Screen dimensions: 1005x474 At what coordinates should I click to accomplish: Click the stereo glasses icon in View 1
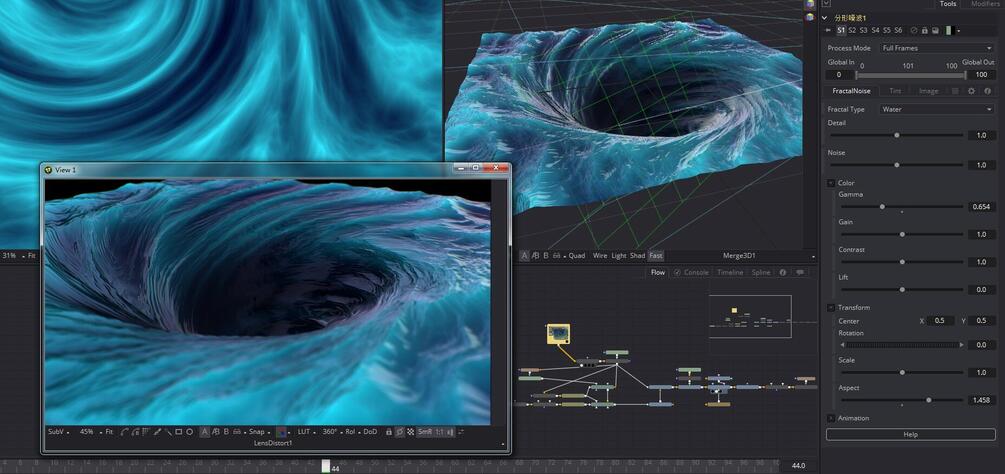point(237,432)
